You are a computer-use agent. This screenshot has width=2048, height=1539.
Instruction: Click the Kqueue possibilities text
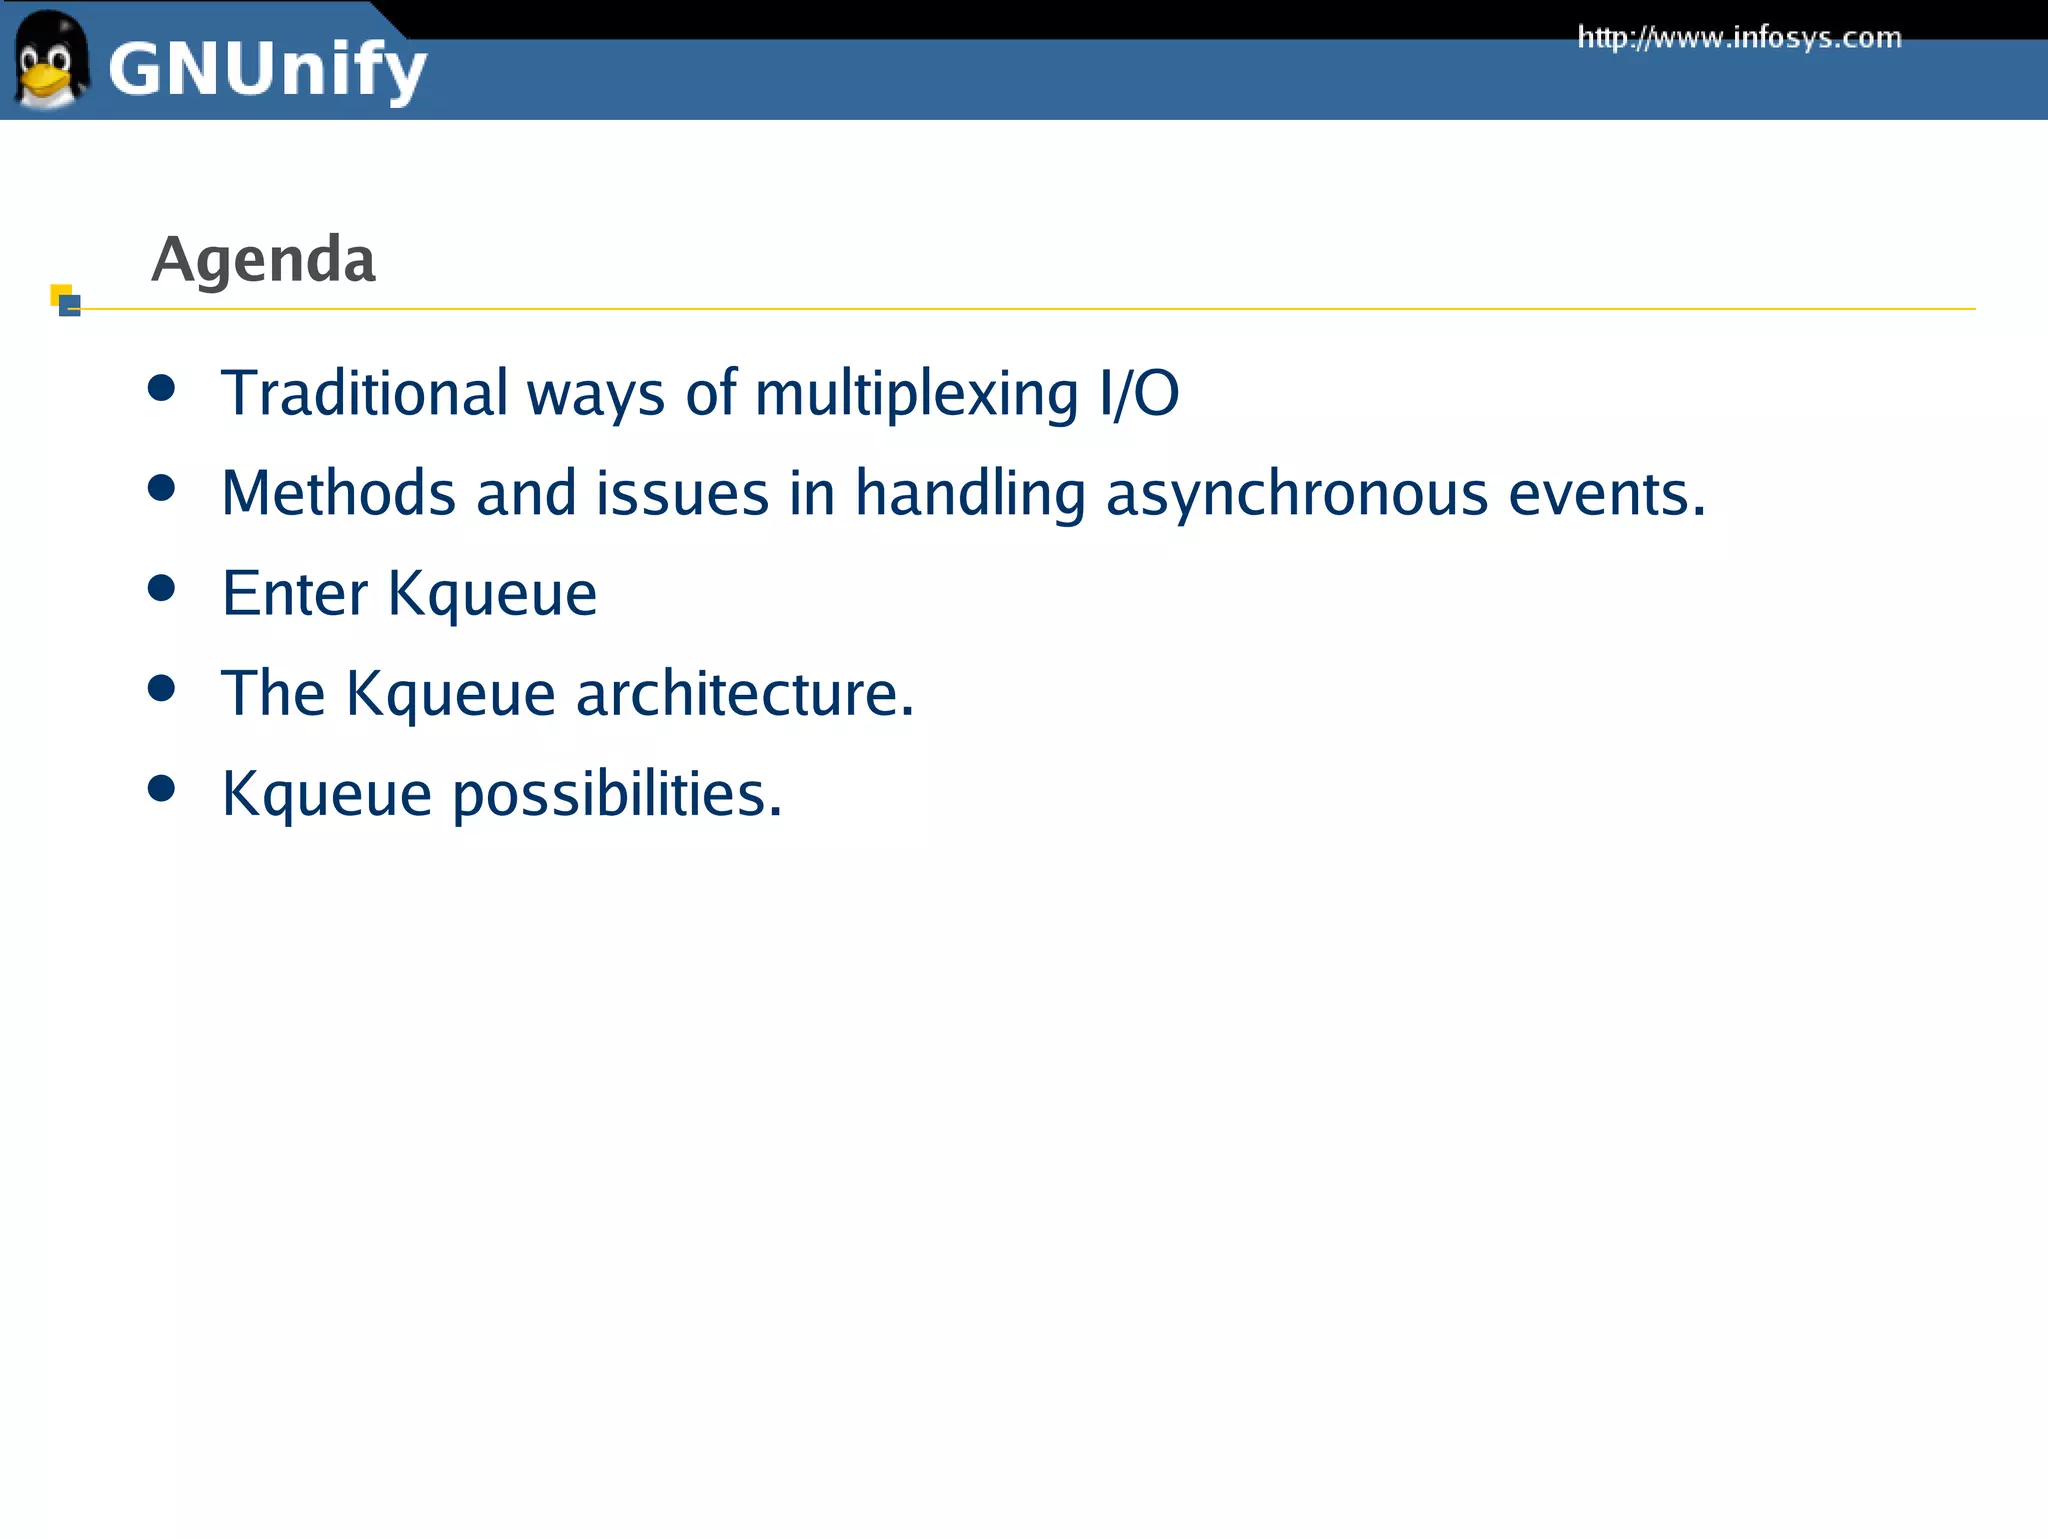coord(501,794)
